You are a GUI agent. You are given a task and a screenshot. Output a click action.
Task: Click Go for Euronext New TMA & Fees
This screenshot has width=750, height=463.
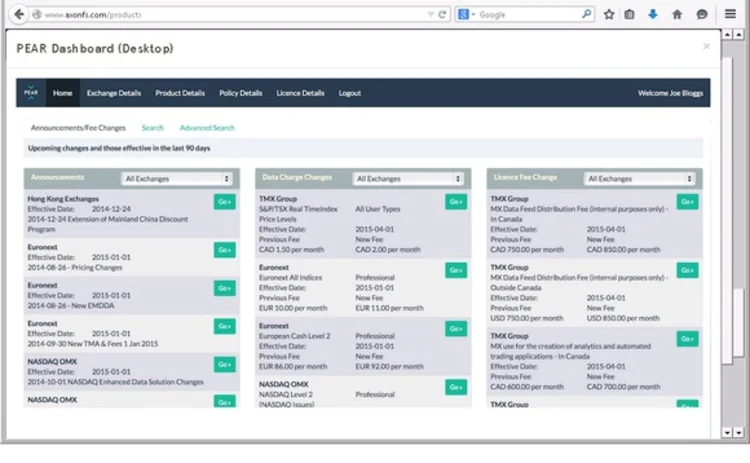[x=224, y=326]
